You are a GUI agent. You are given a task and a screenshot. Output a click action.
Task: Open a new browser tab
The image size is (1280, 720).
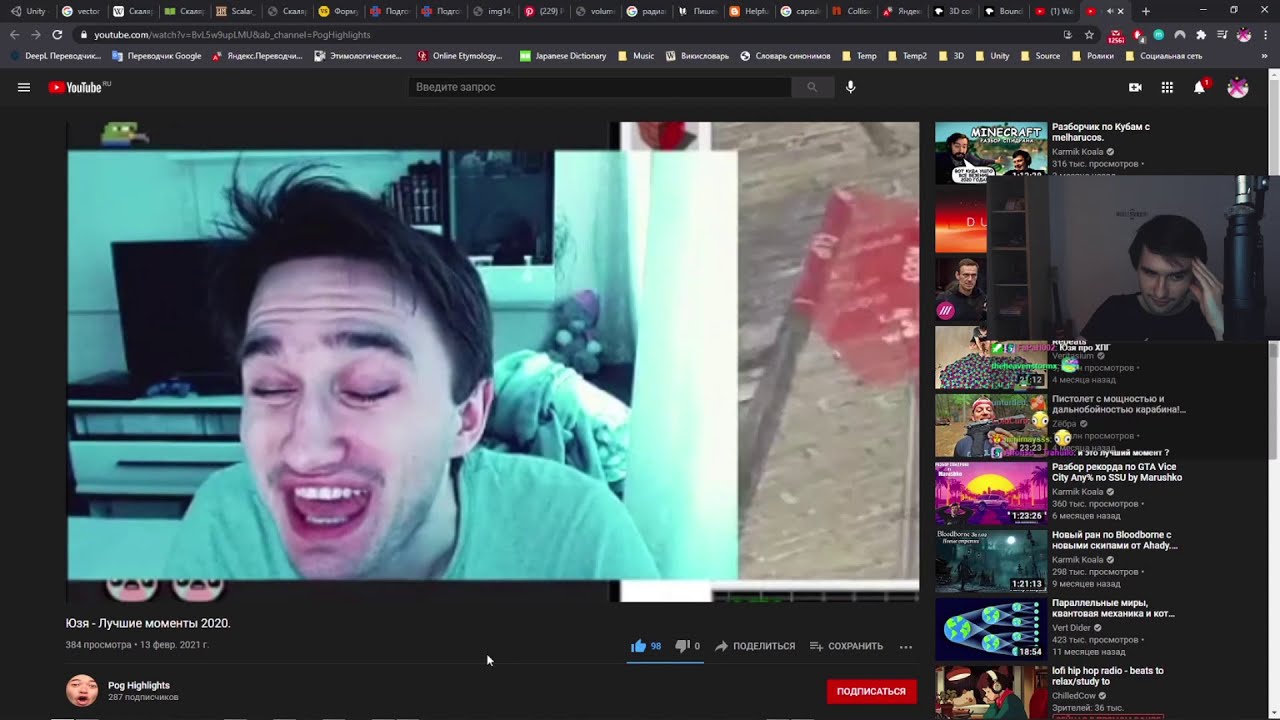pyautogui.click(x=1146, y=11)
